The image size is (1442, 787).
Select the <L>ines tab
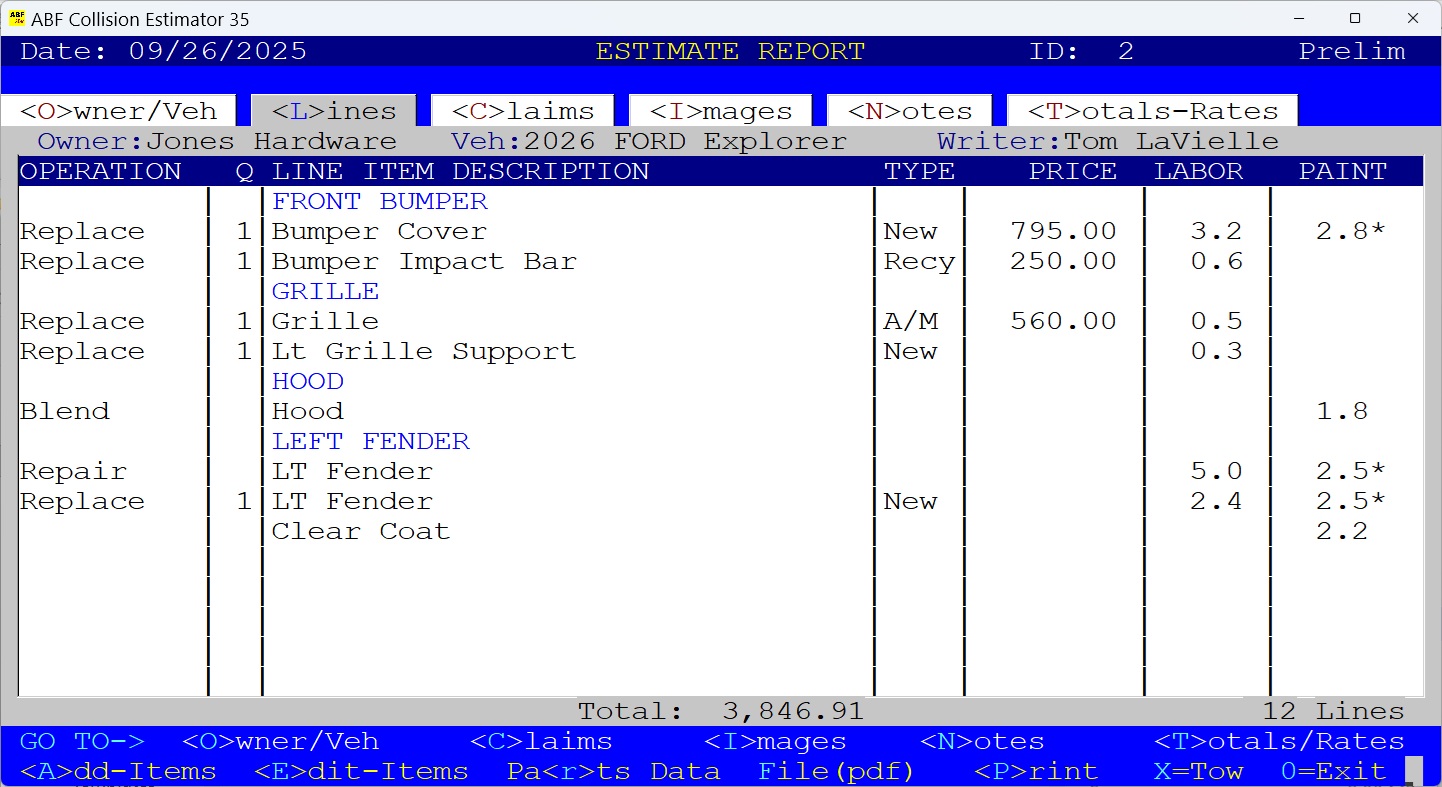[x=332, y=111]
